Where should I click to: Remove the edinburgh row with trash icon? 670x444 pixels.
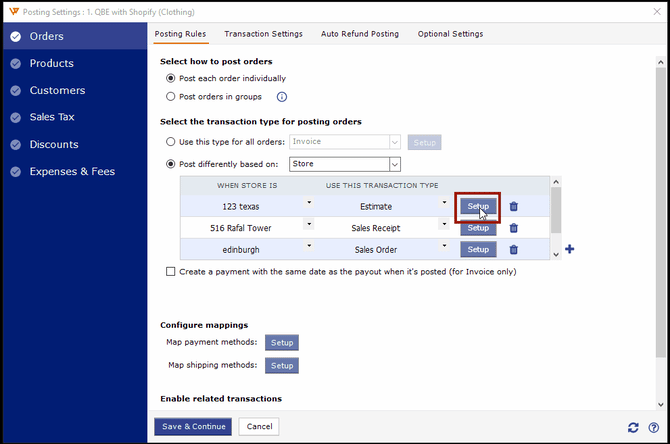[514, 249]
